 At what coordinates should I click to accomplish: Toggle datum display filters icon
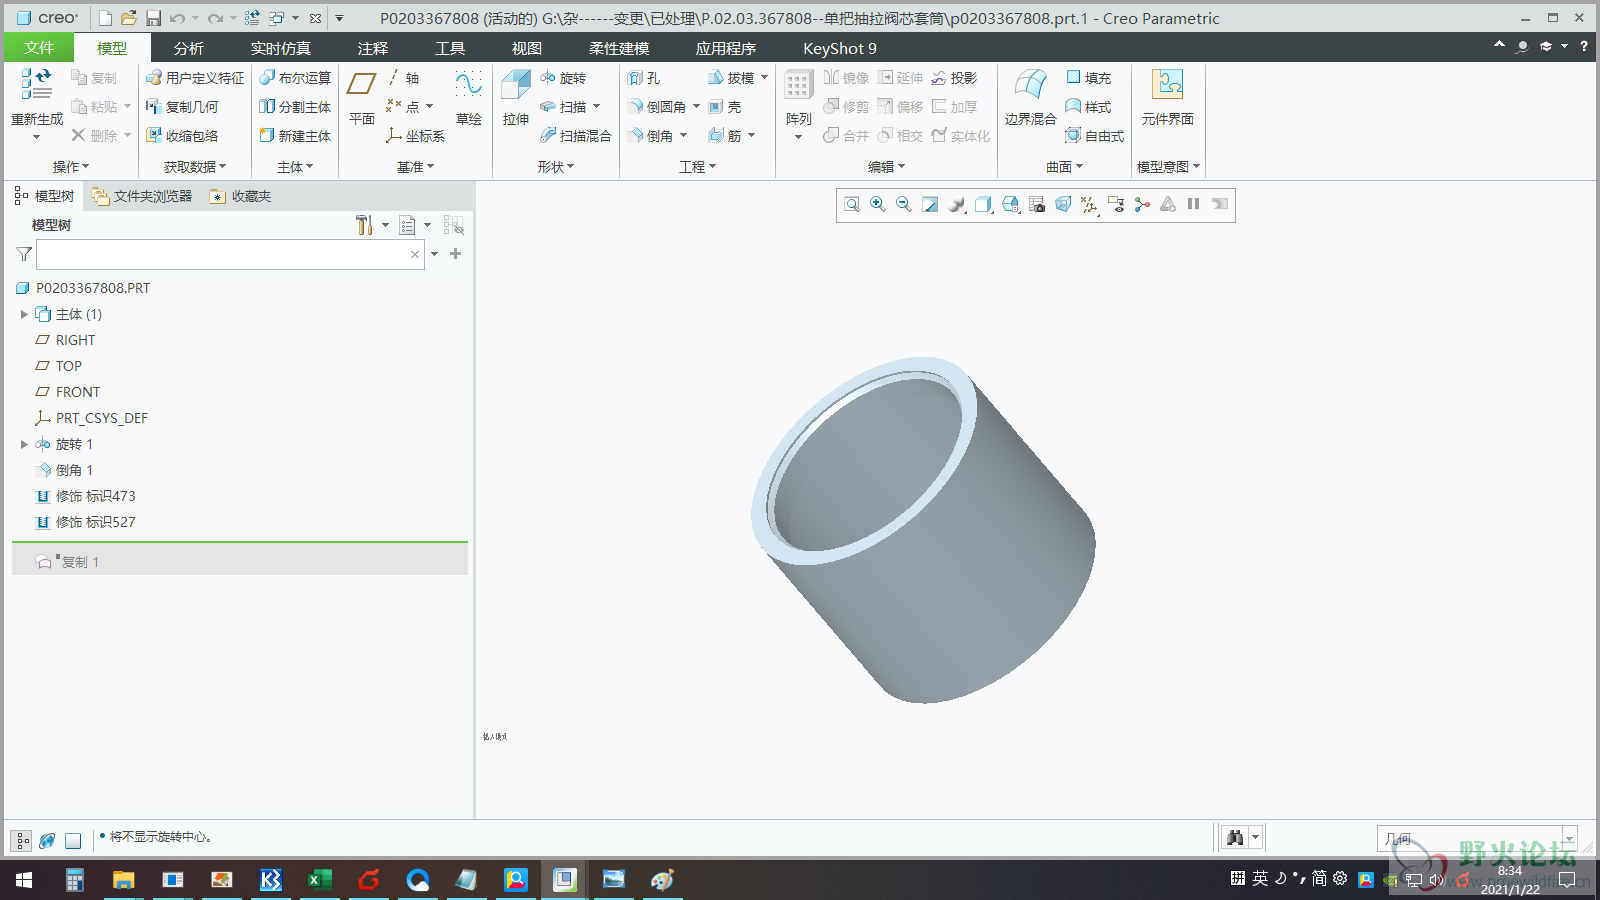[x=1089, y=205]
